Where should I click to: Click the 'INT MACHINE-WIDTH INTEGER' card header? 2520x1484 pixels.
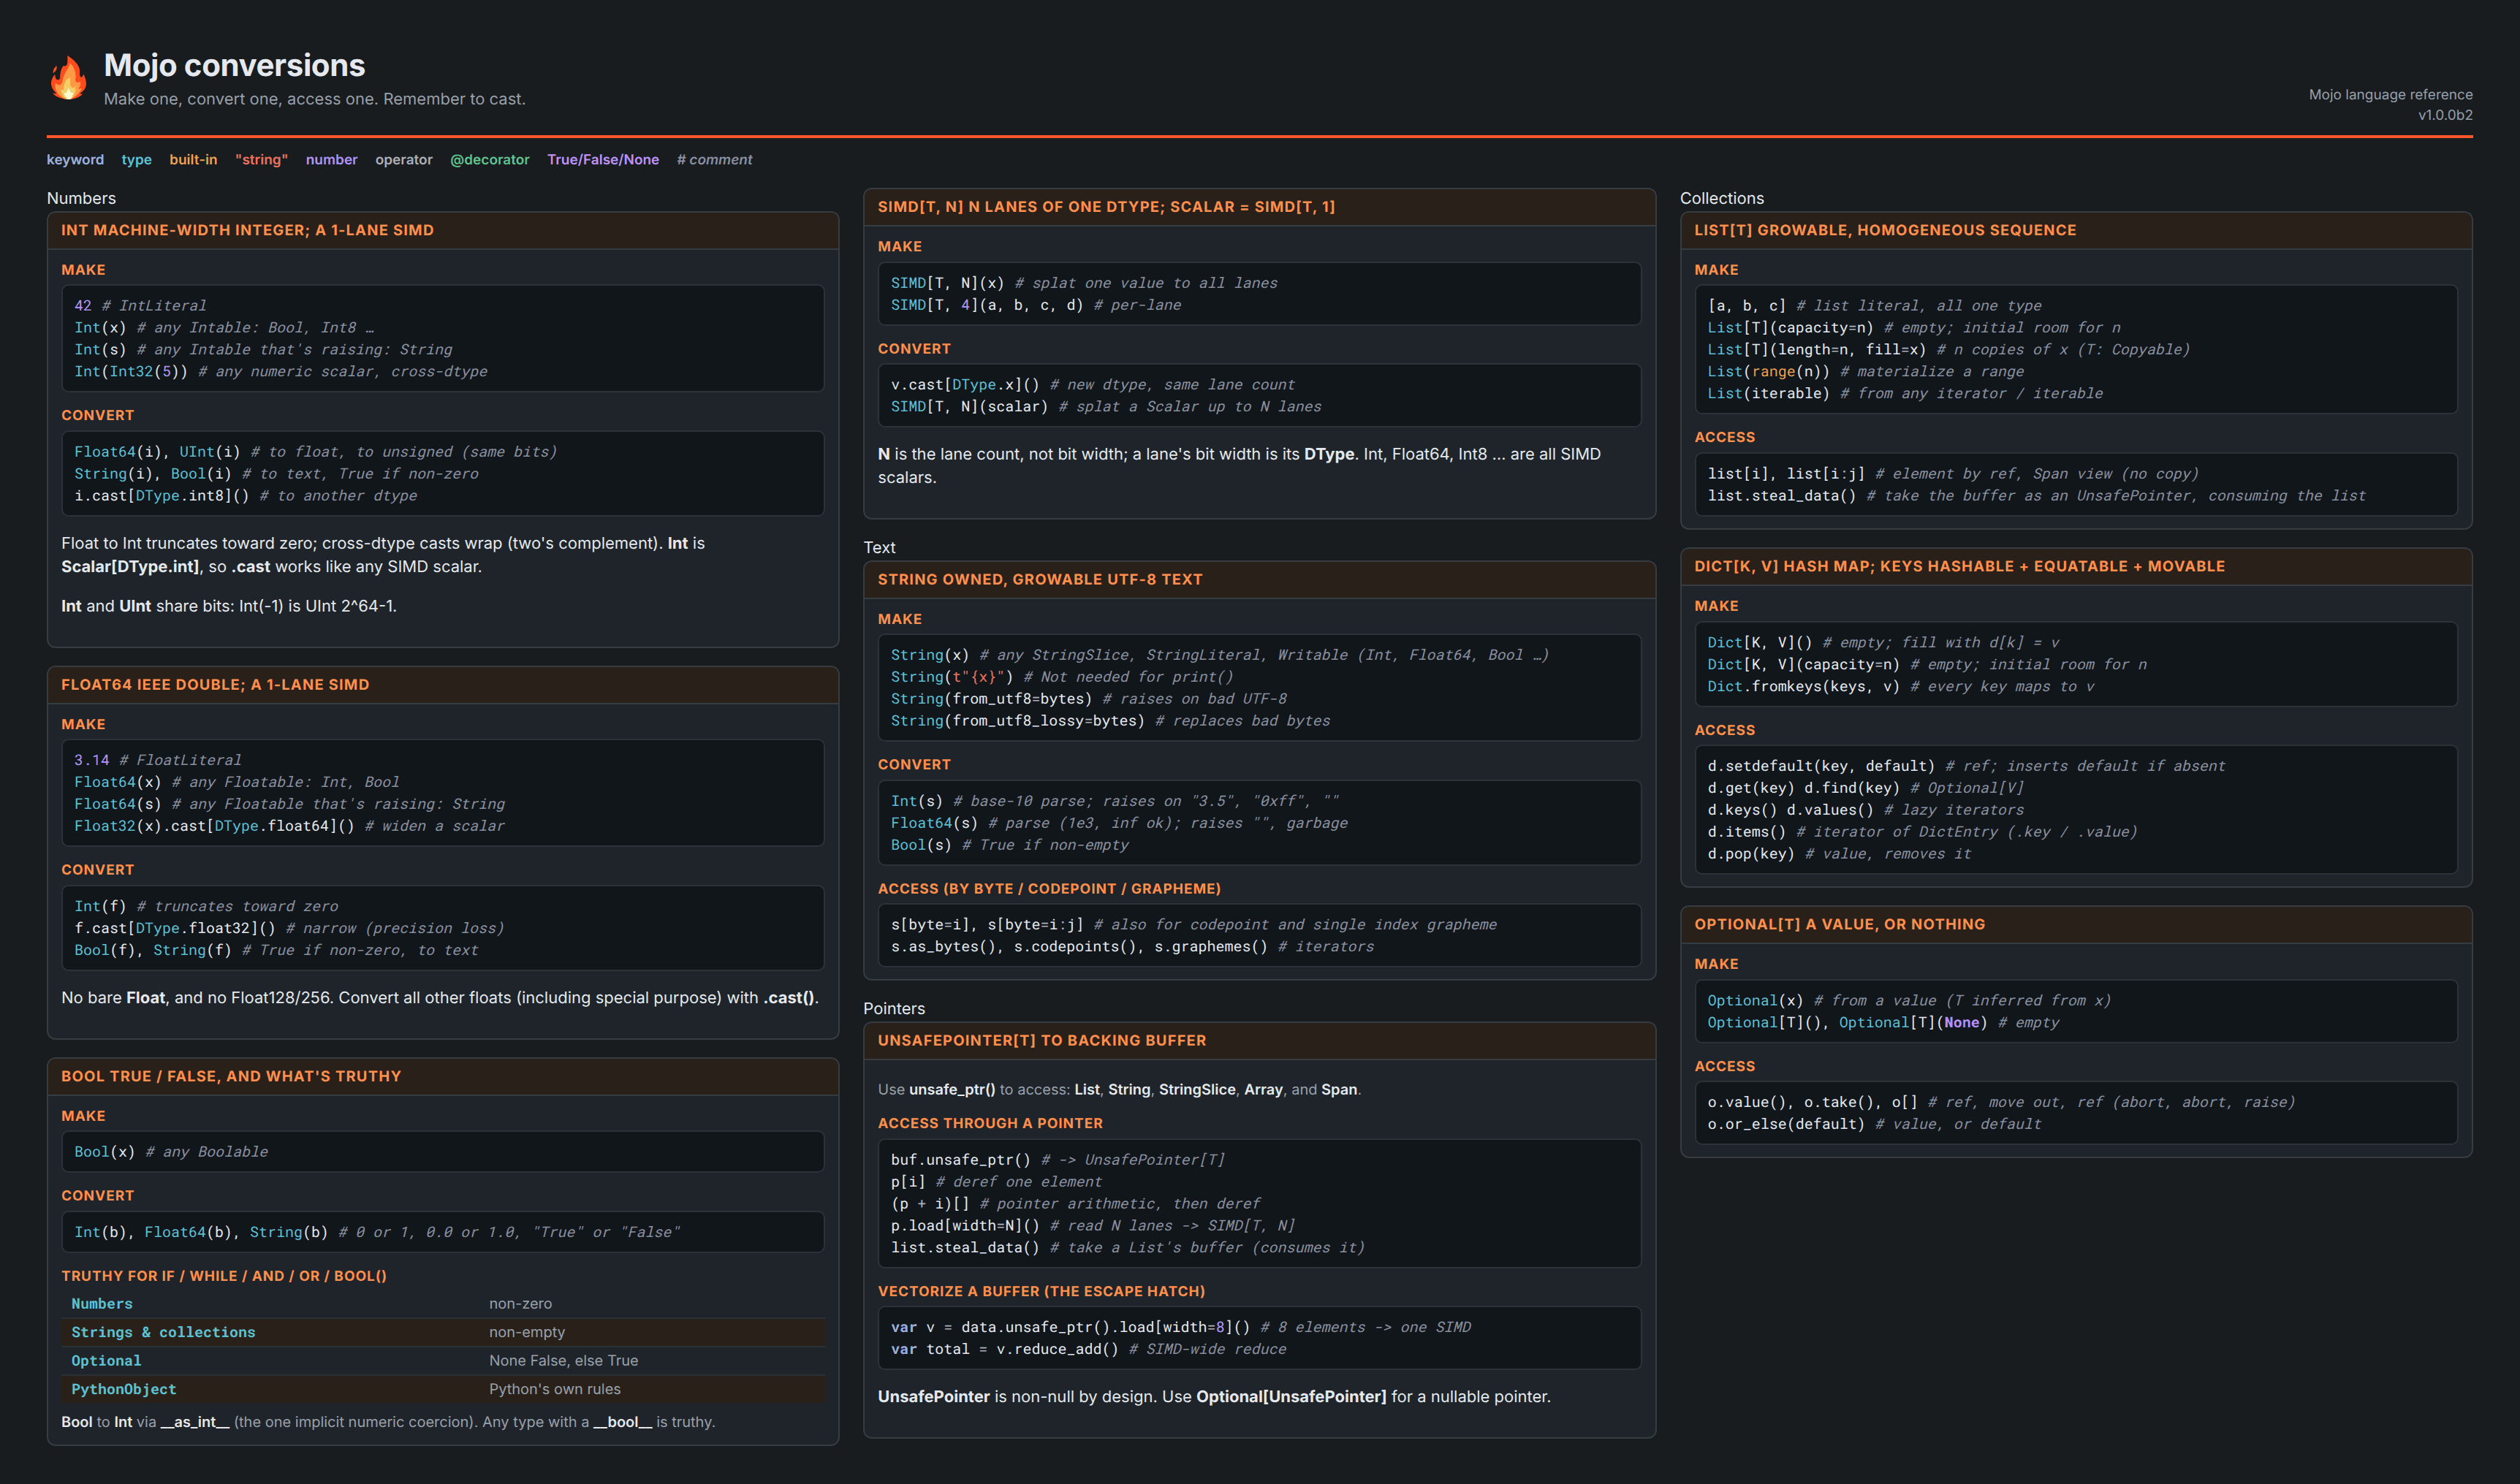click(443, 230)
